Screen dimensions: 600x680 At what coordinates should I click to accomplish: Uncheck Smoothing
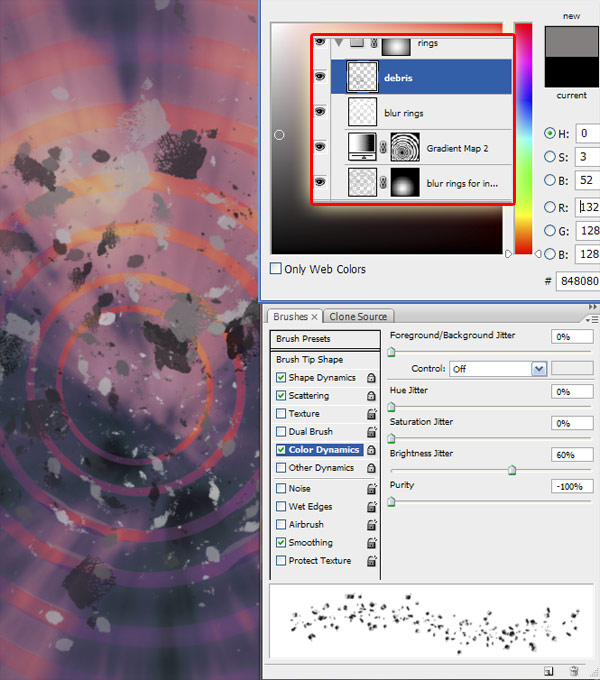click(281, 543)
